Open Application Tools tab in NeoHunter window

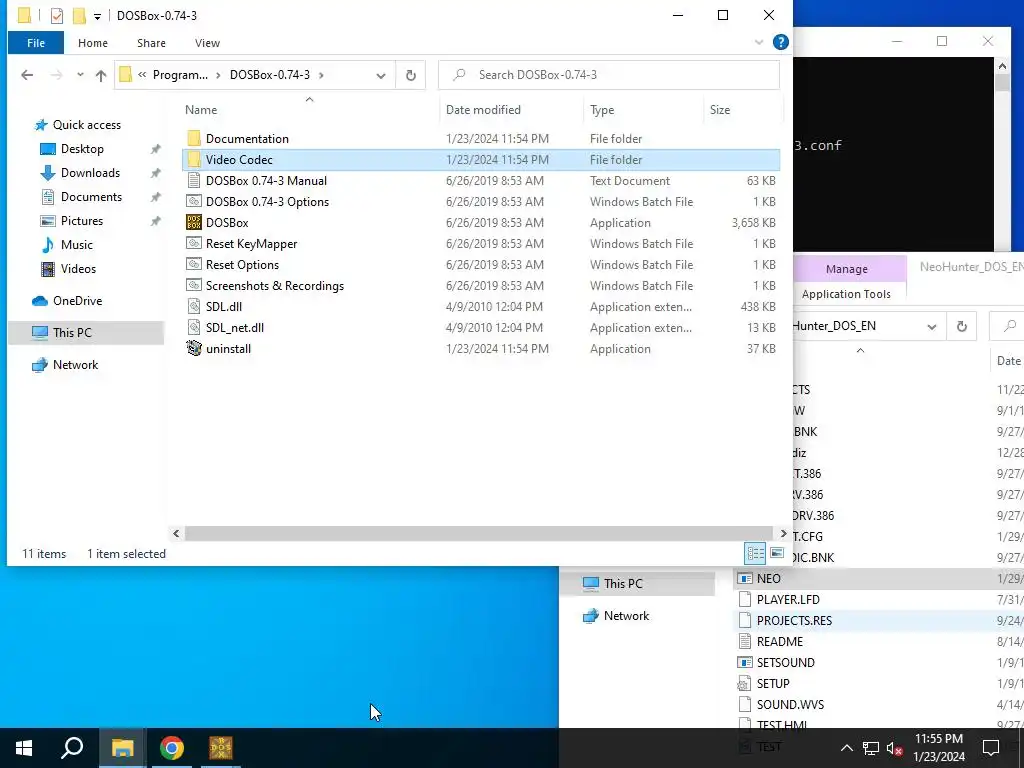tap(846, 294)
